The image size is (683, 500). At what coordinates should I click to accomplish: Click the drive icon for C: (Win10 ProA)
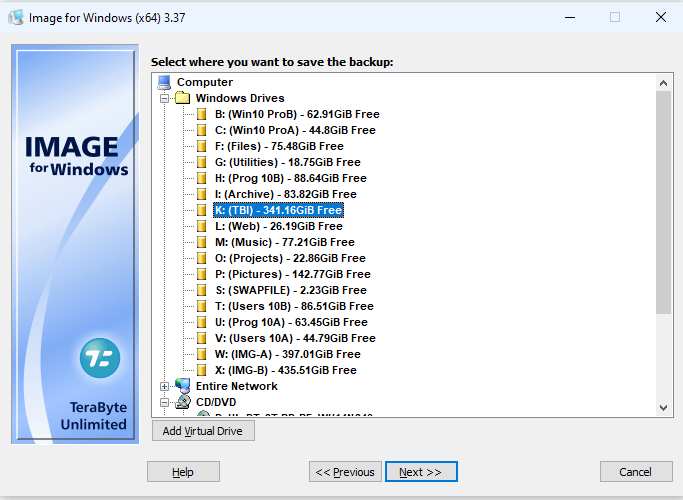(x=201, y=130)
